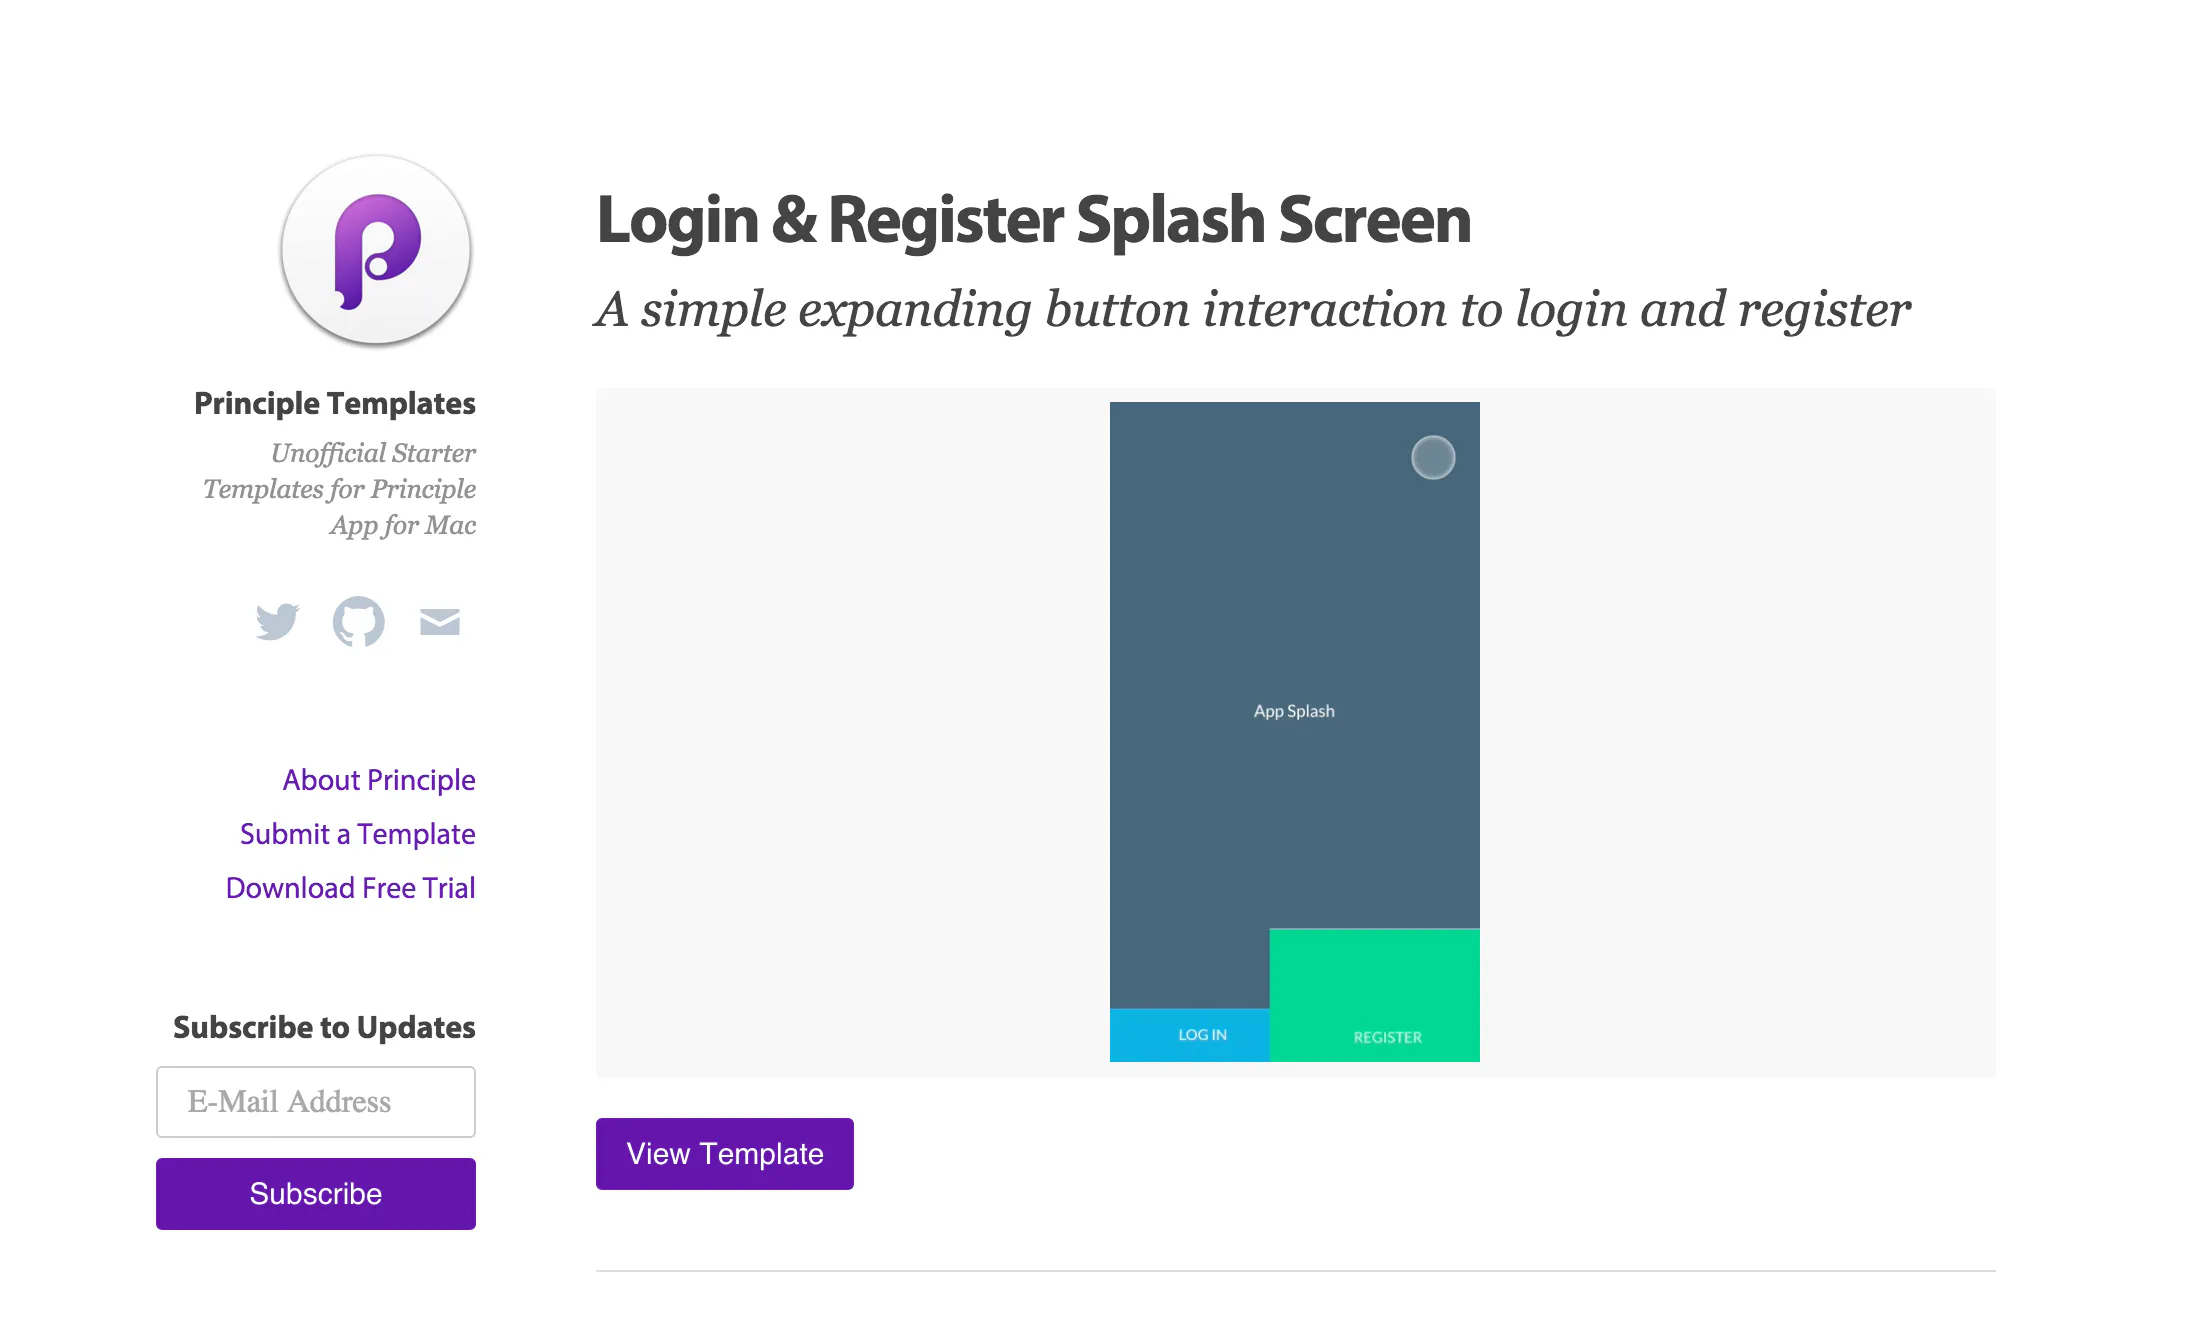The width and height of the screenshot is (2194, 1330).
Task: Click the blue LOG IN area in the preview
Action: (1190, 1035)
